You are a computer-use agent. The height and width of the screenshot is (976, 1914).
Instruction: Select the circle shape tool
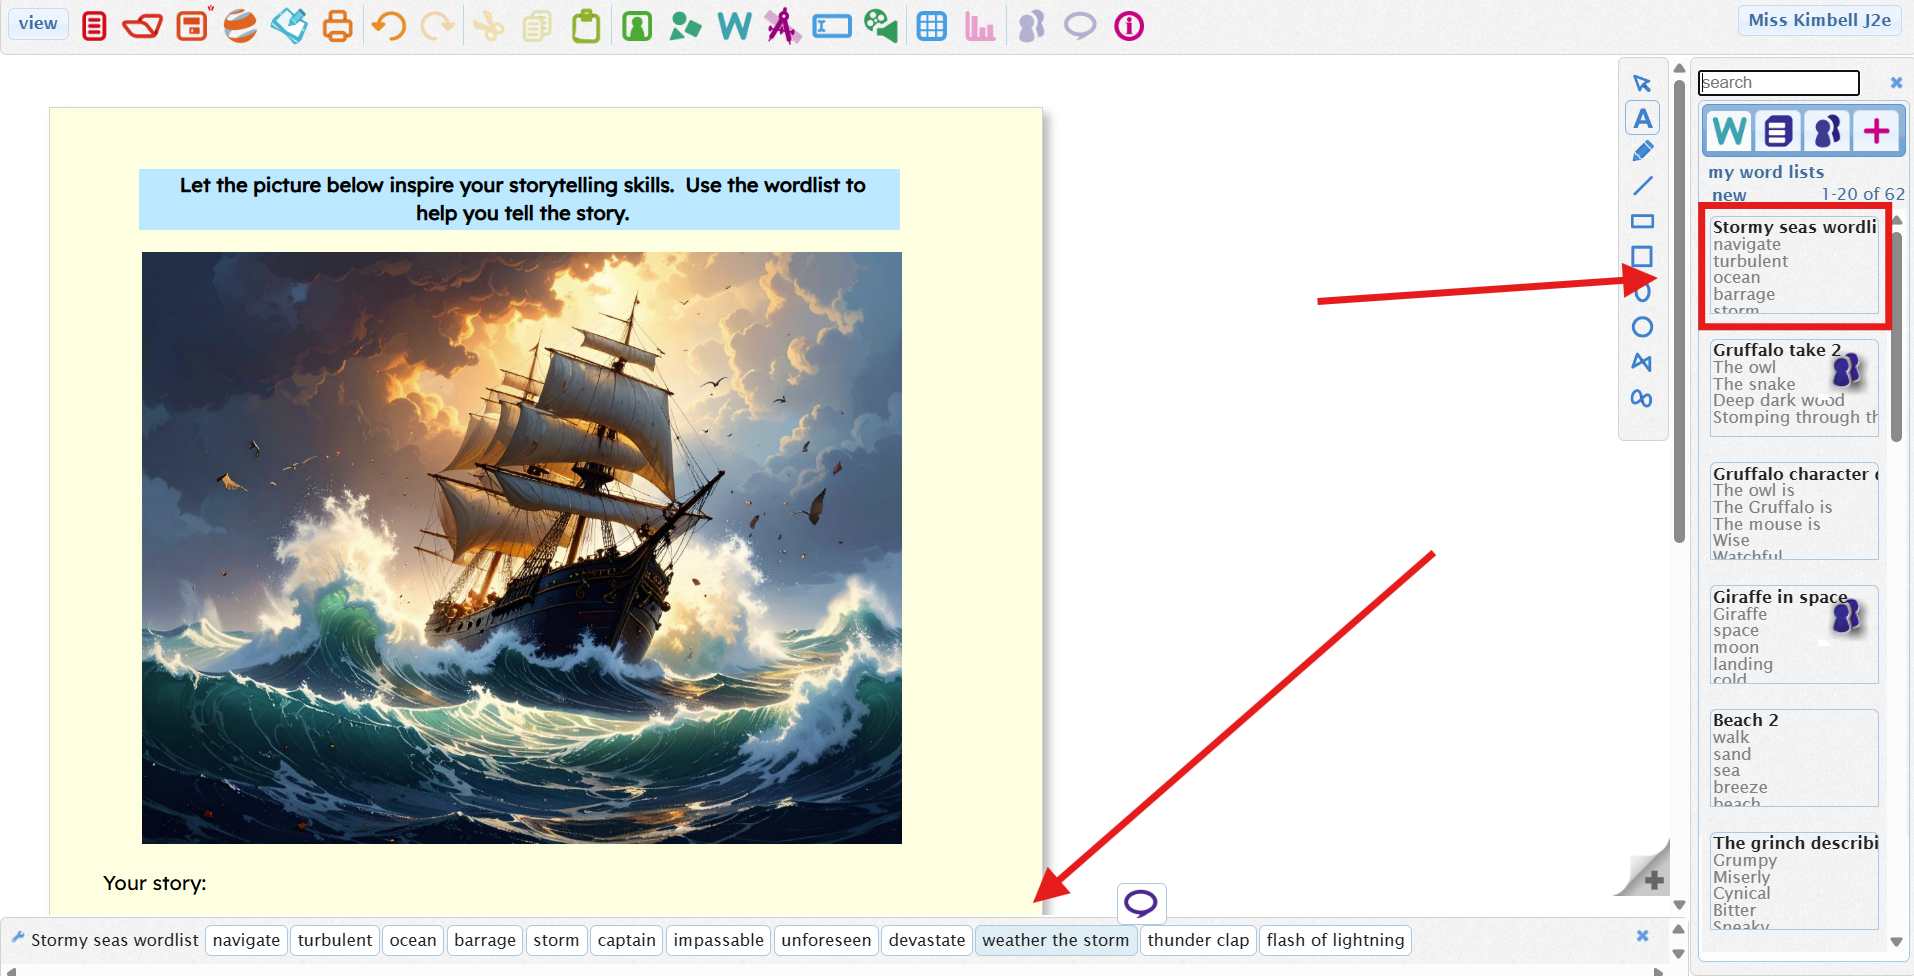click(1642, 327)
